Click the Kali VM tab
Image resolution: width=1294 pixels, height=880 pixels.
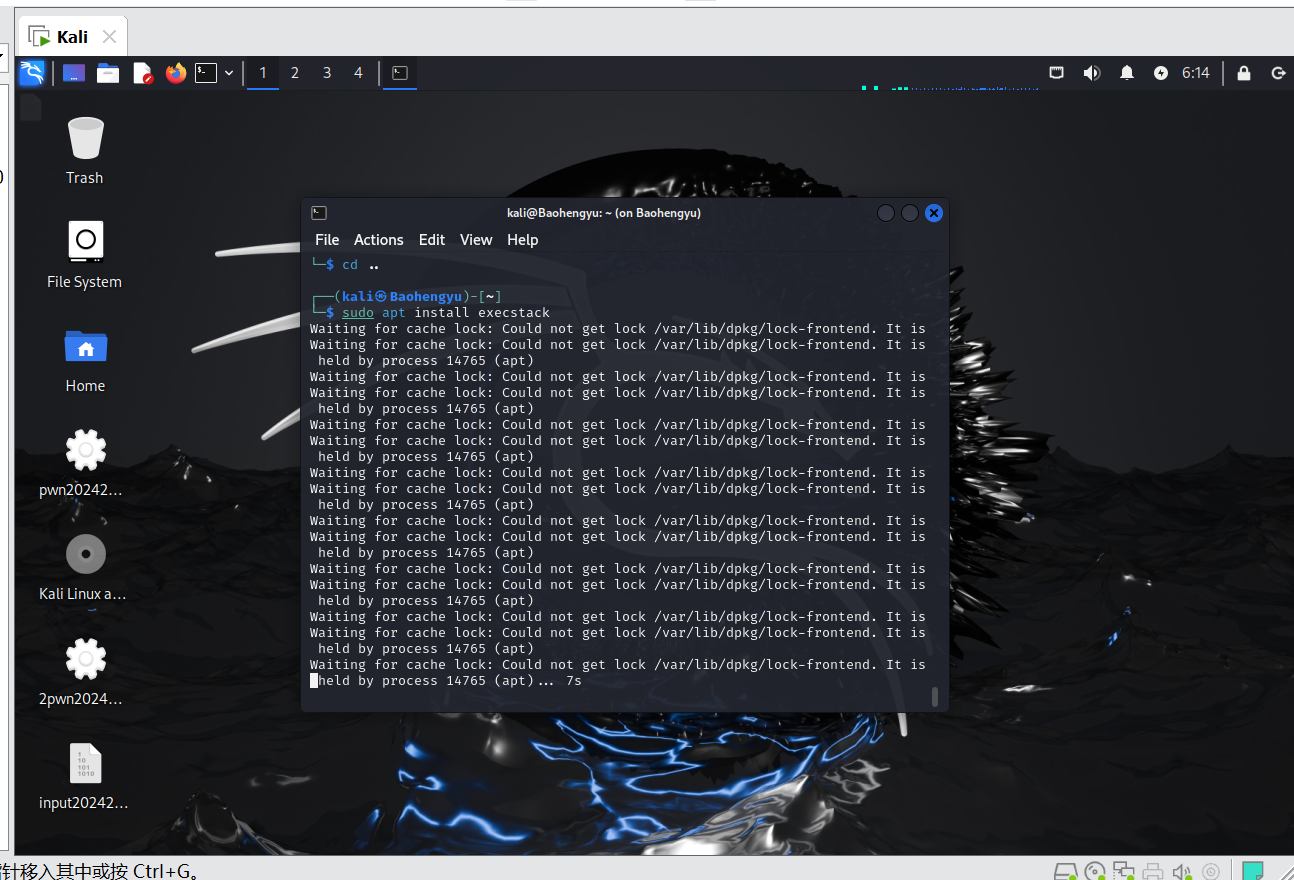[x=72, y=37]
